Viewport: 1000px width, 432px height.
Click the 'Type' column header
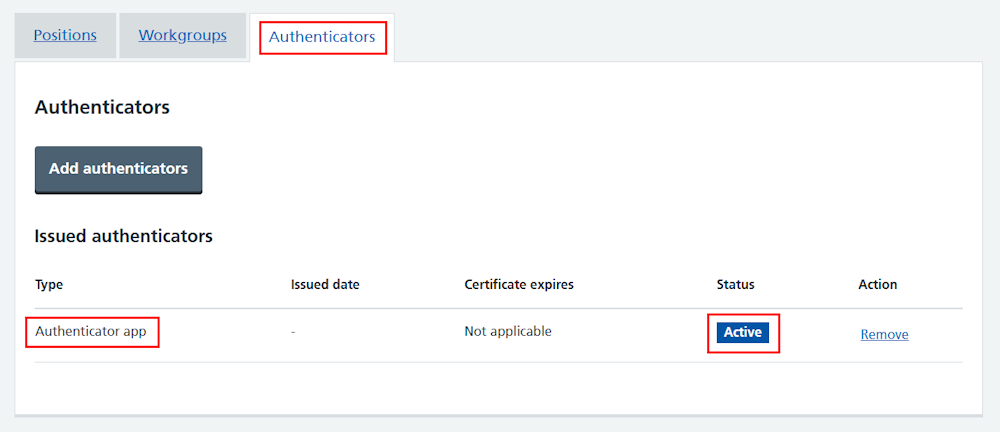tap(49, 285)
